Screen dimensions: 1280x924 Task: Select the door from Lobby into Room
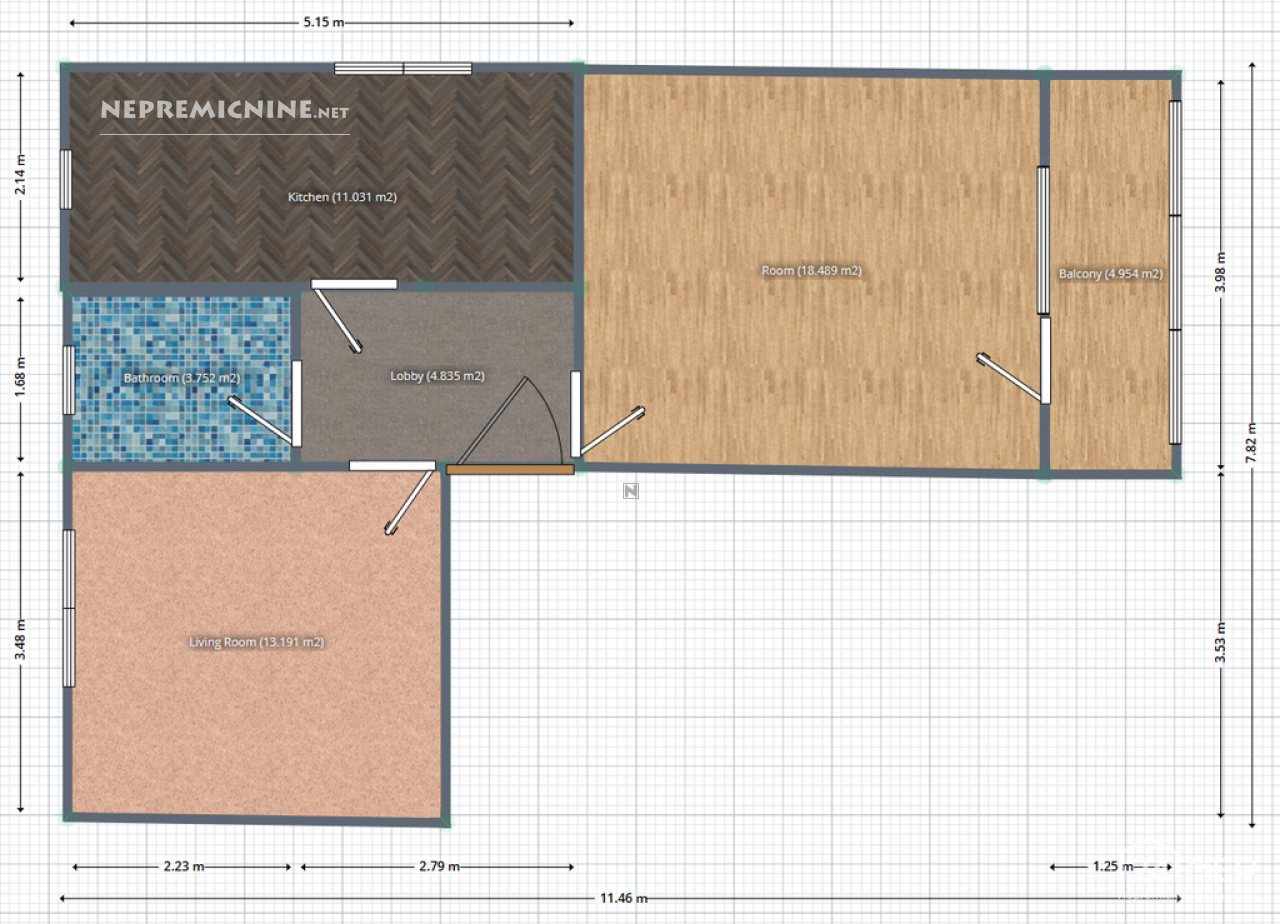click(576, 414)
